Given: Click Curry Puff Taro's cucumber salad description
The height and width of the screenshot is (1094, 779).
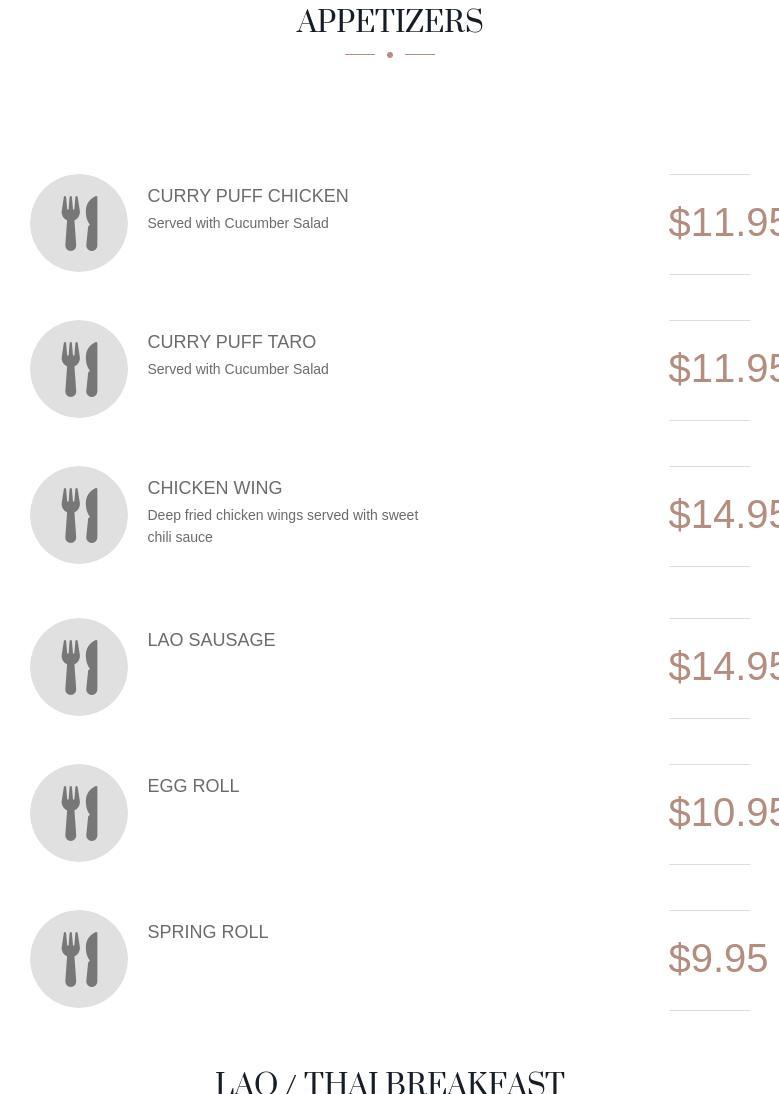Looking at the screenshot, I should [237, 369].
